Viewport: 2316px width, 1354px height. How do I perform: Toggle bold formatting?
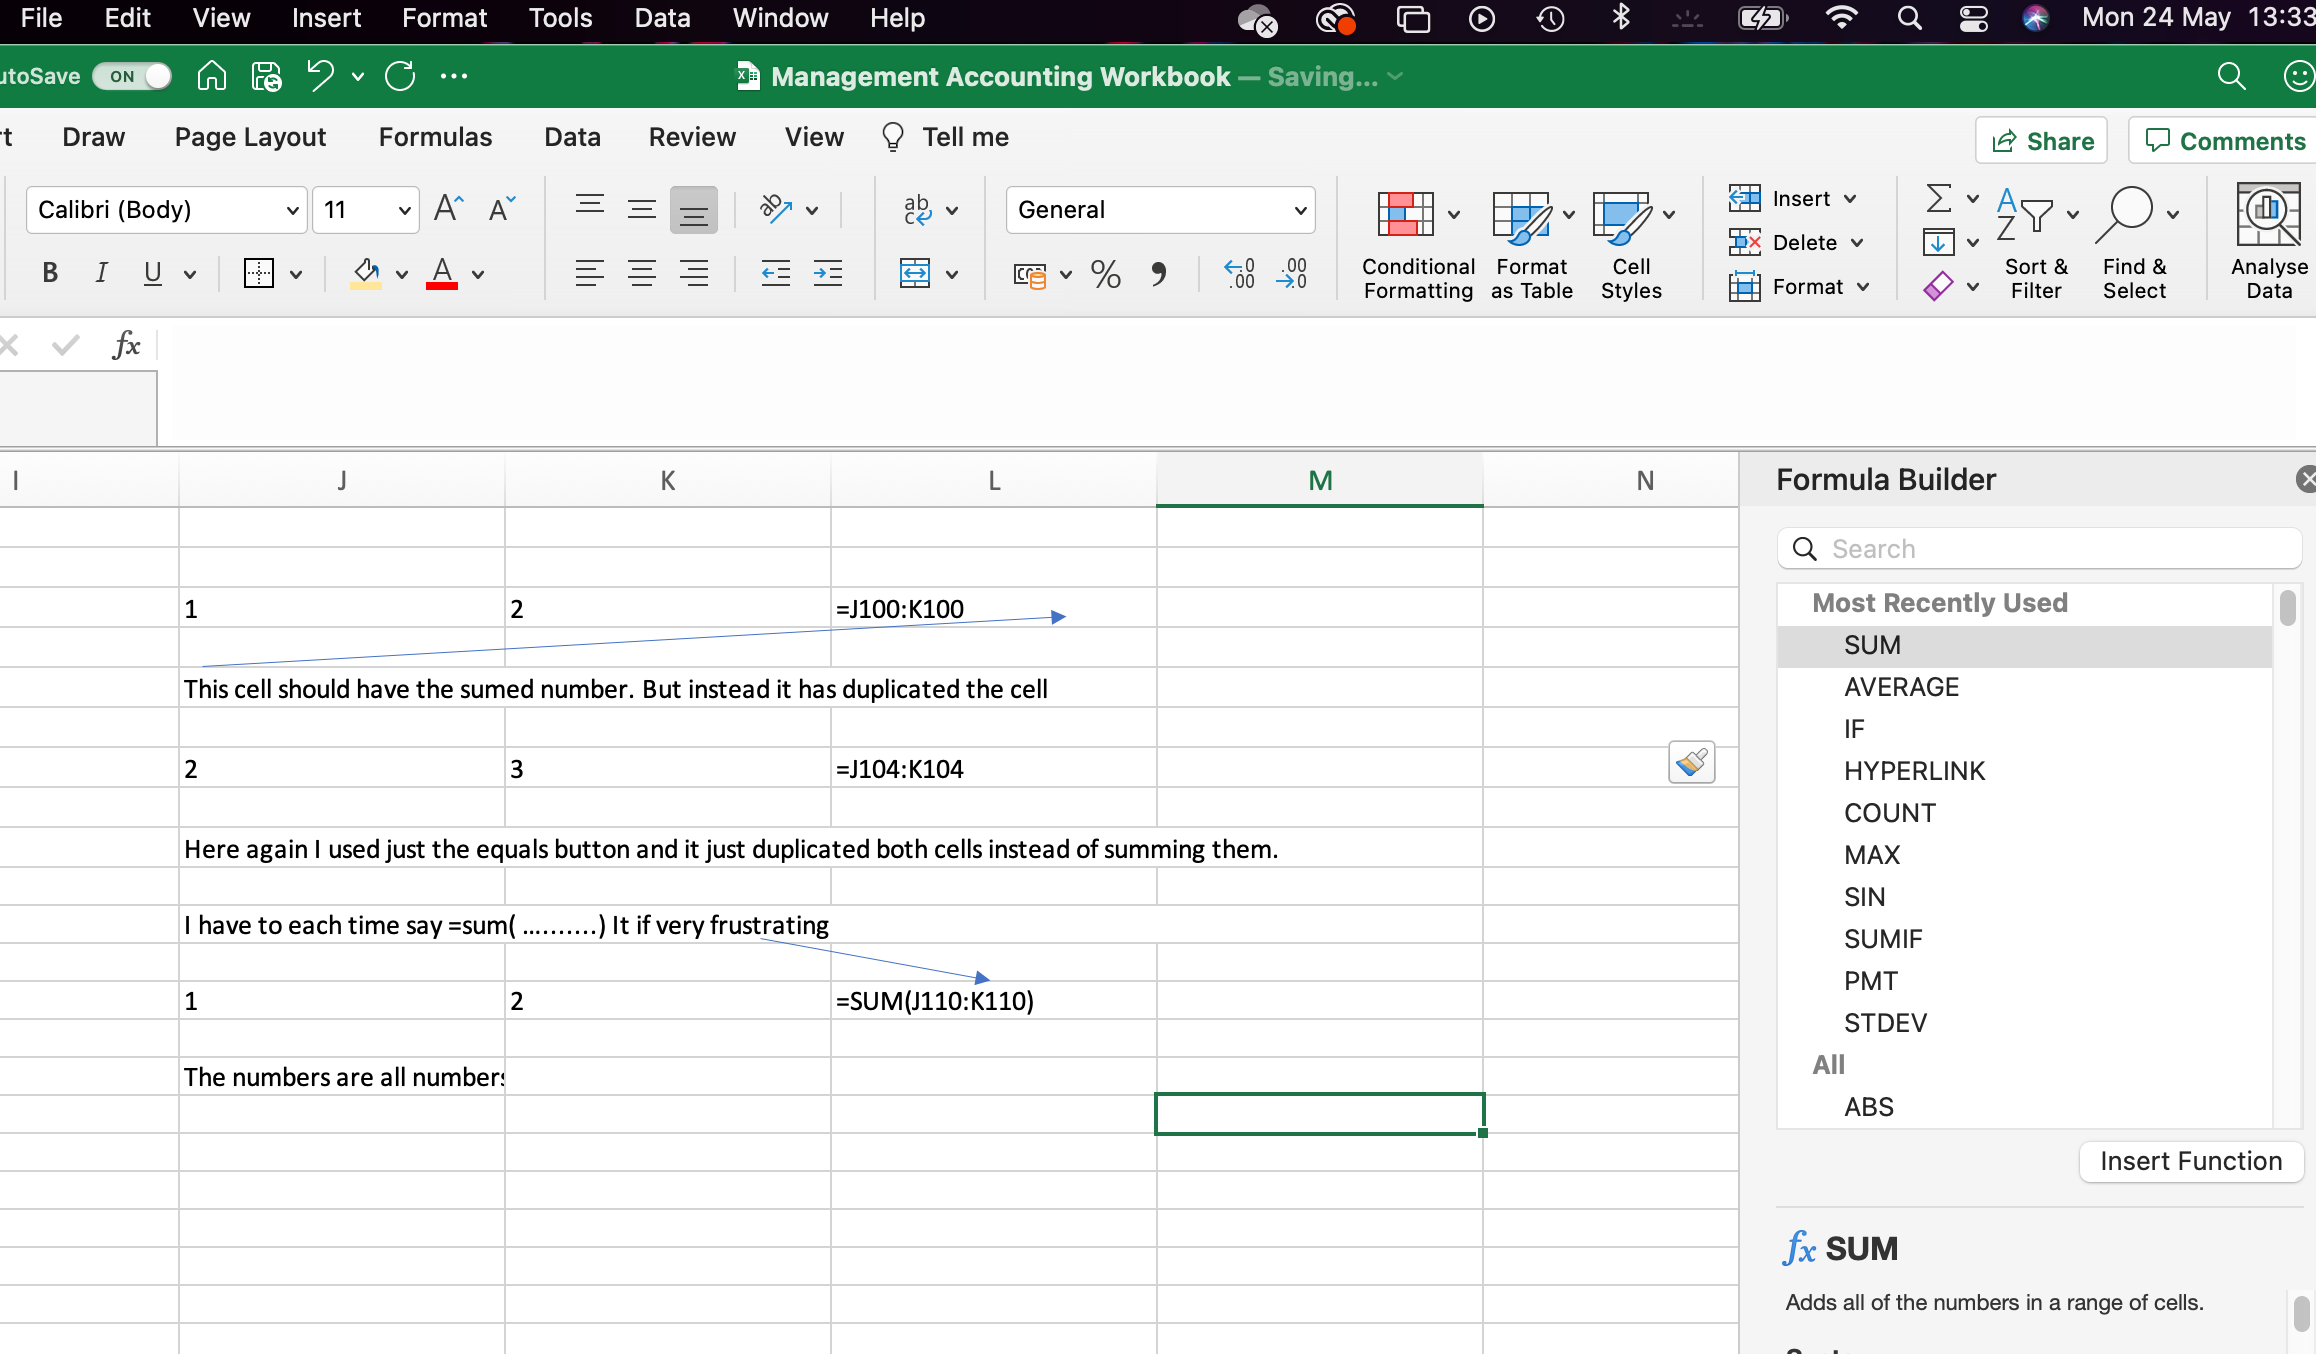(49, 273)
